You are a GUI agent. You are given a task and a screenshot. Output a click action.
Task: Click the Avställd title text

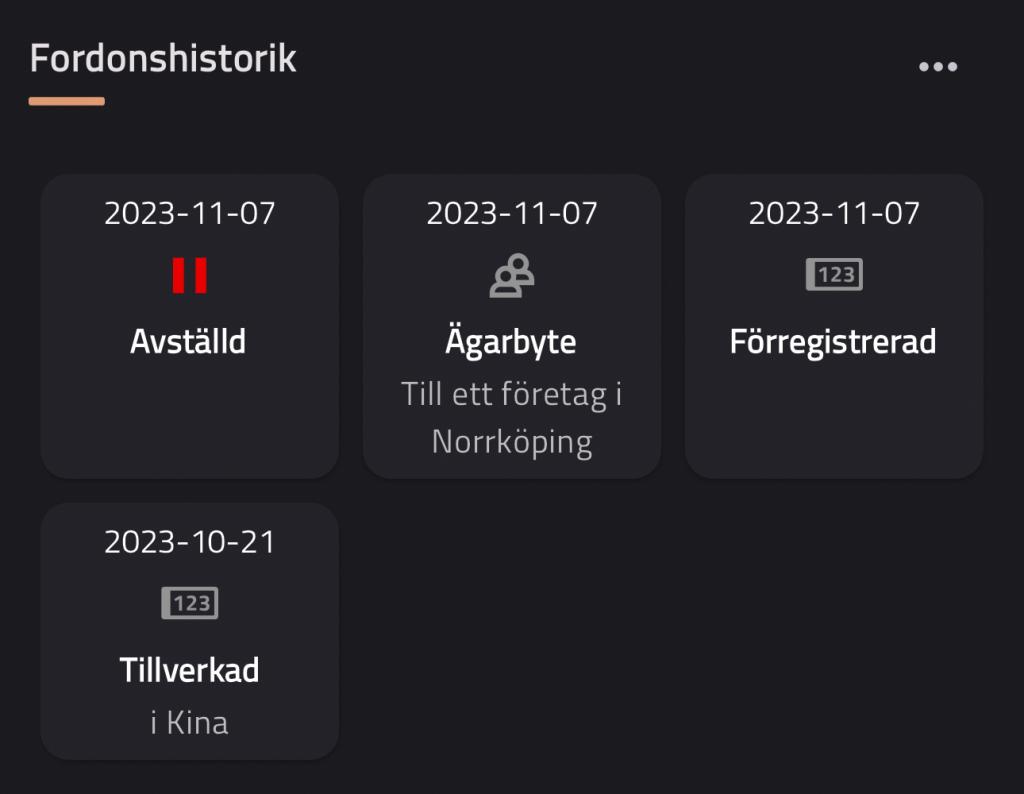[x=188, y=342]
